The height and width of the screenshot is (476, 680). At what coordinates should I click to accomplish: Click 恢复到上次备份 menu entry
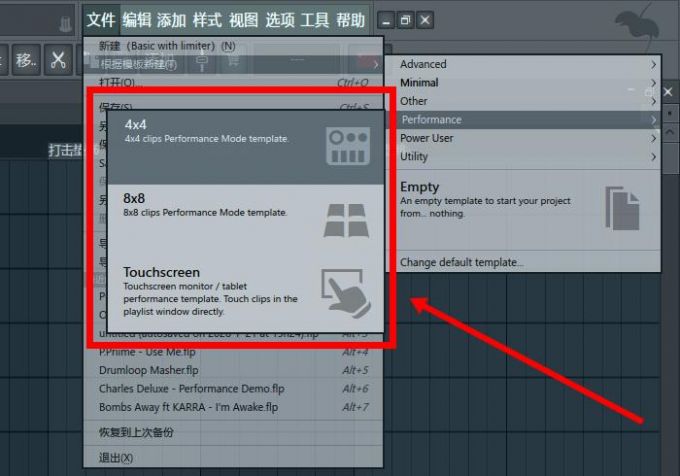[x=233, y=432]
